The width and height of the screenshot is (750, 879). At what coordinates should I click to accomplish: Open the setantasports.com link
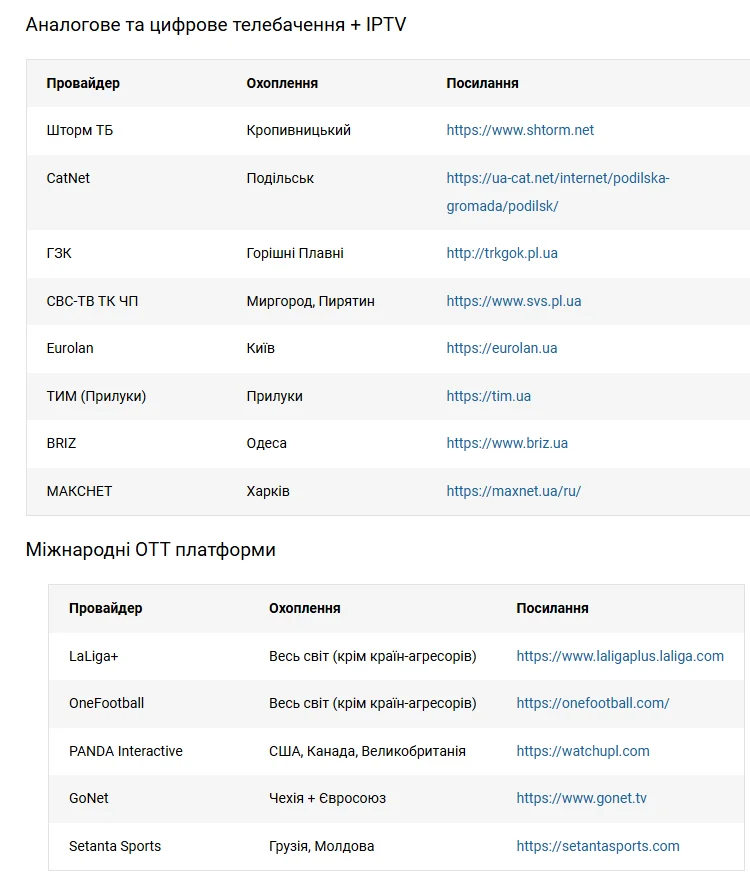(x=598, y=846)
